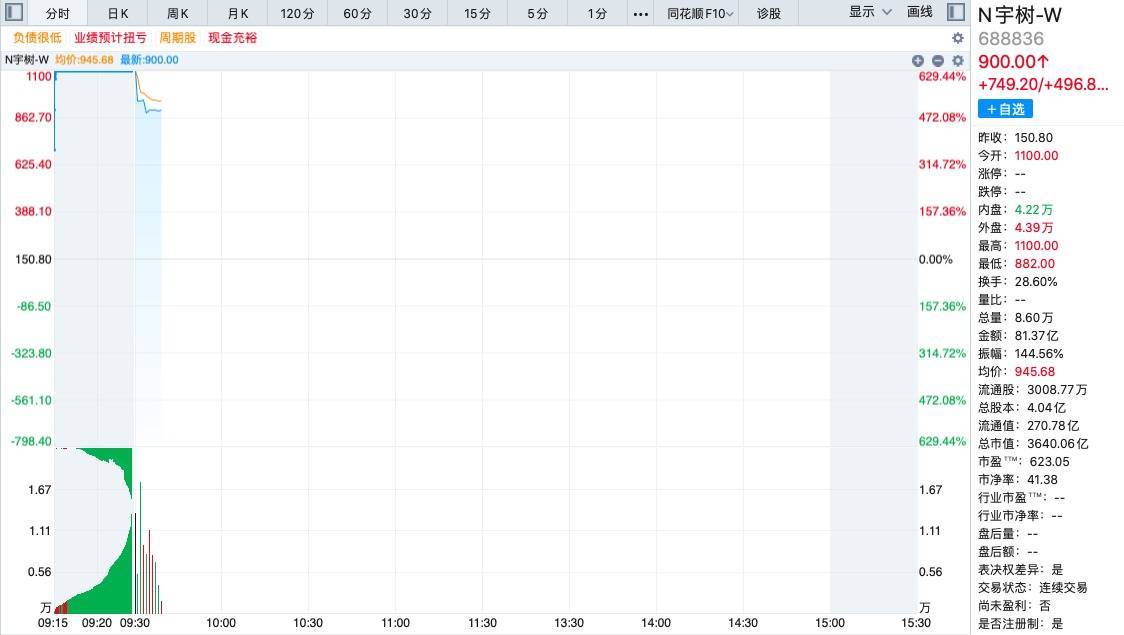This screenshot has height=635, width=1124.
Task: Open more time periods ellipsis
Action: coord(641,14)
